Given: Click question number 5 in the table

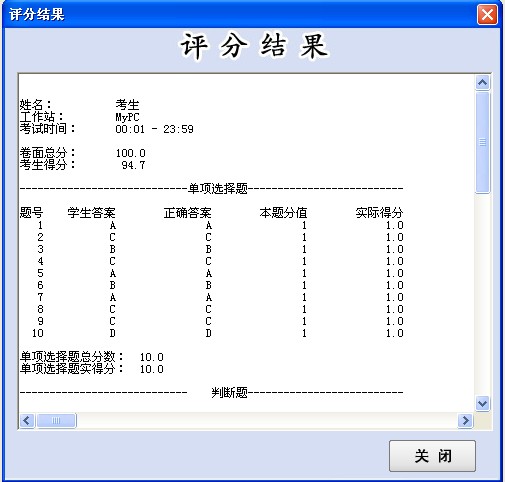Looking at the screenshot, I should coord(40,273).
